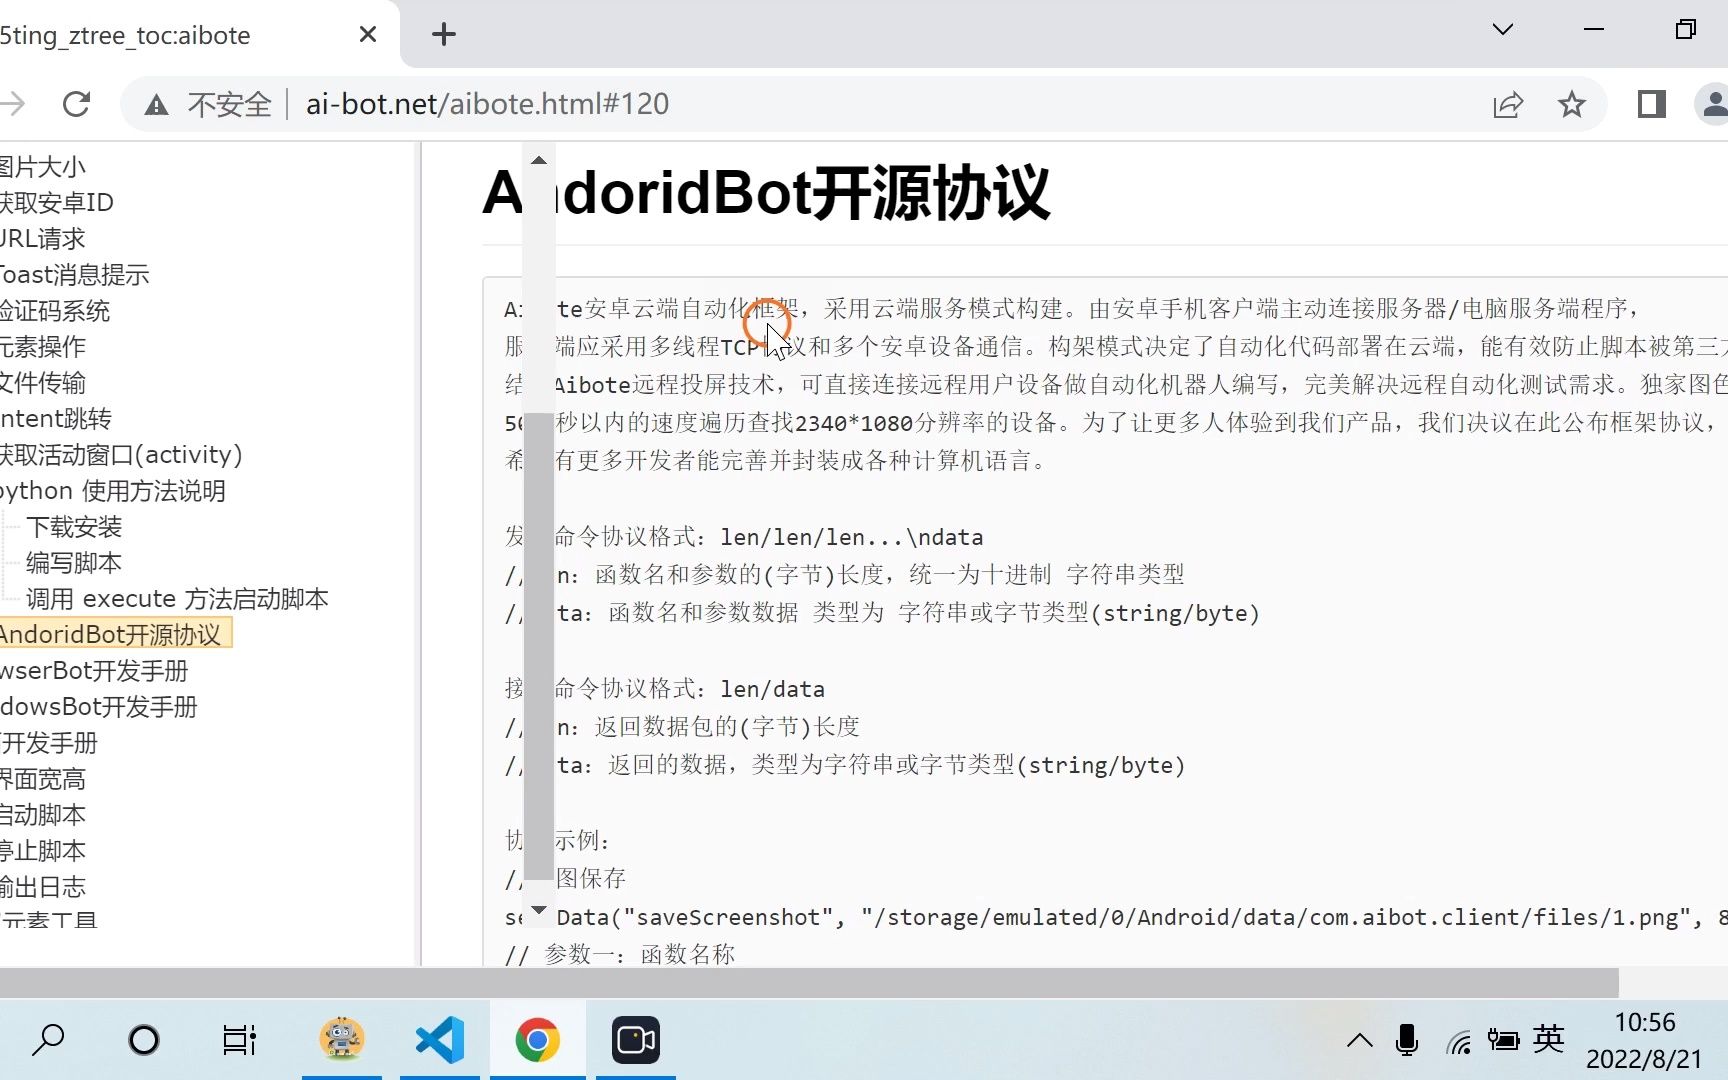Select WindowsBot开发手册 sidebar item
Viewport: 1728px width, 1080px height.
[x=99, y=707]
